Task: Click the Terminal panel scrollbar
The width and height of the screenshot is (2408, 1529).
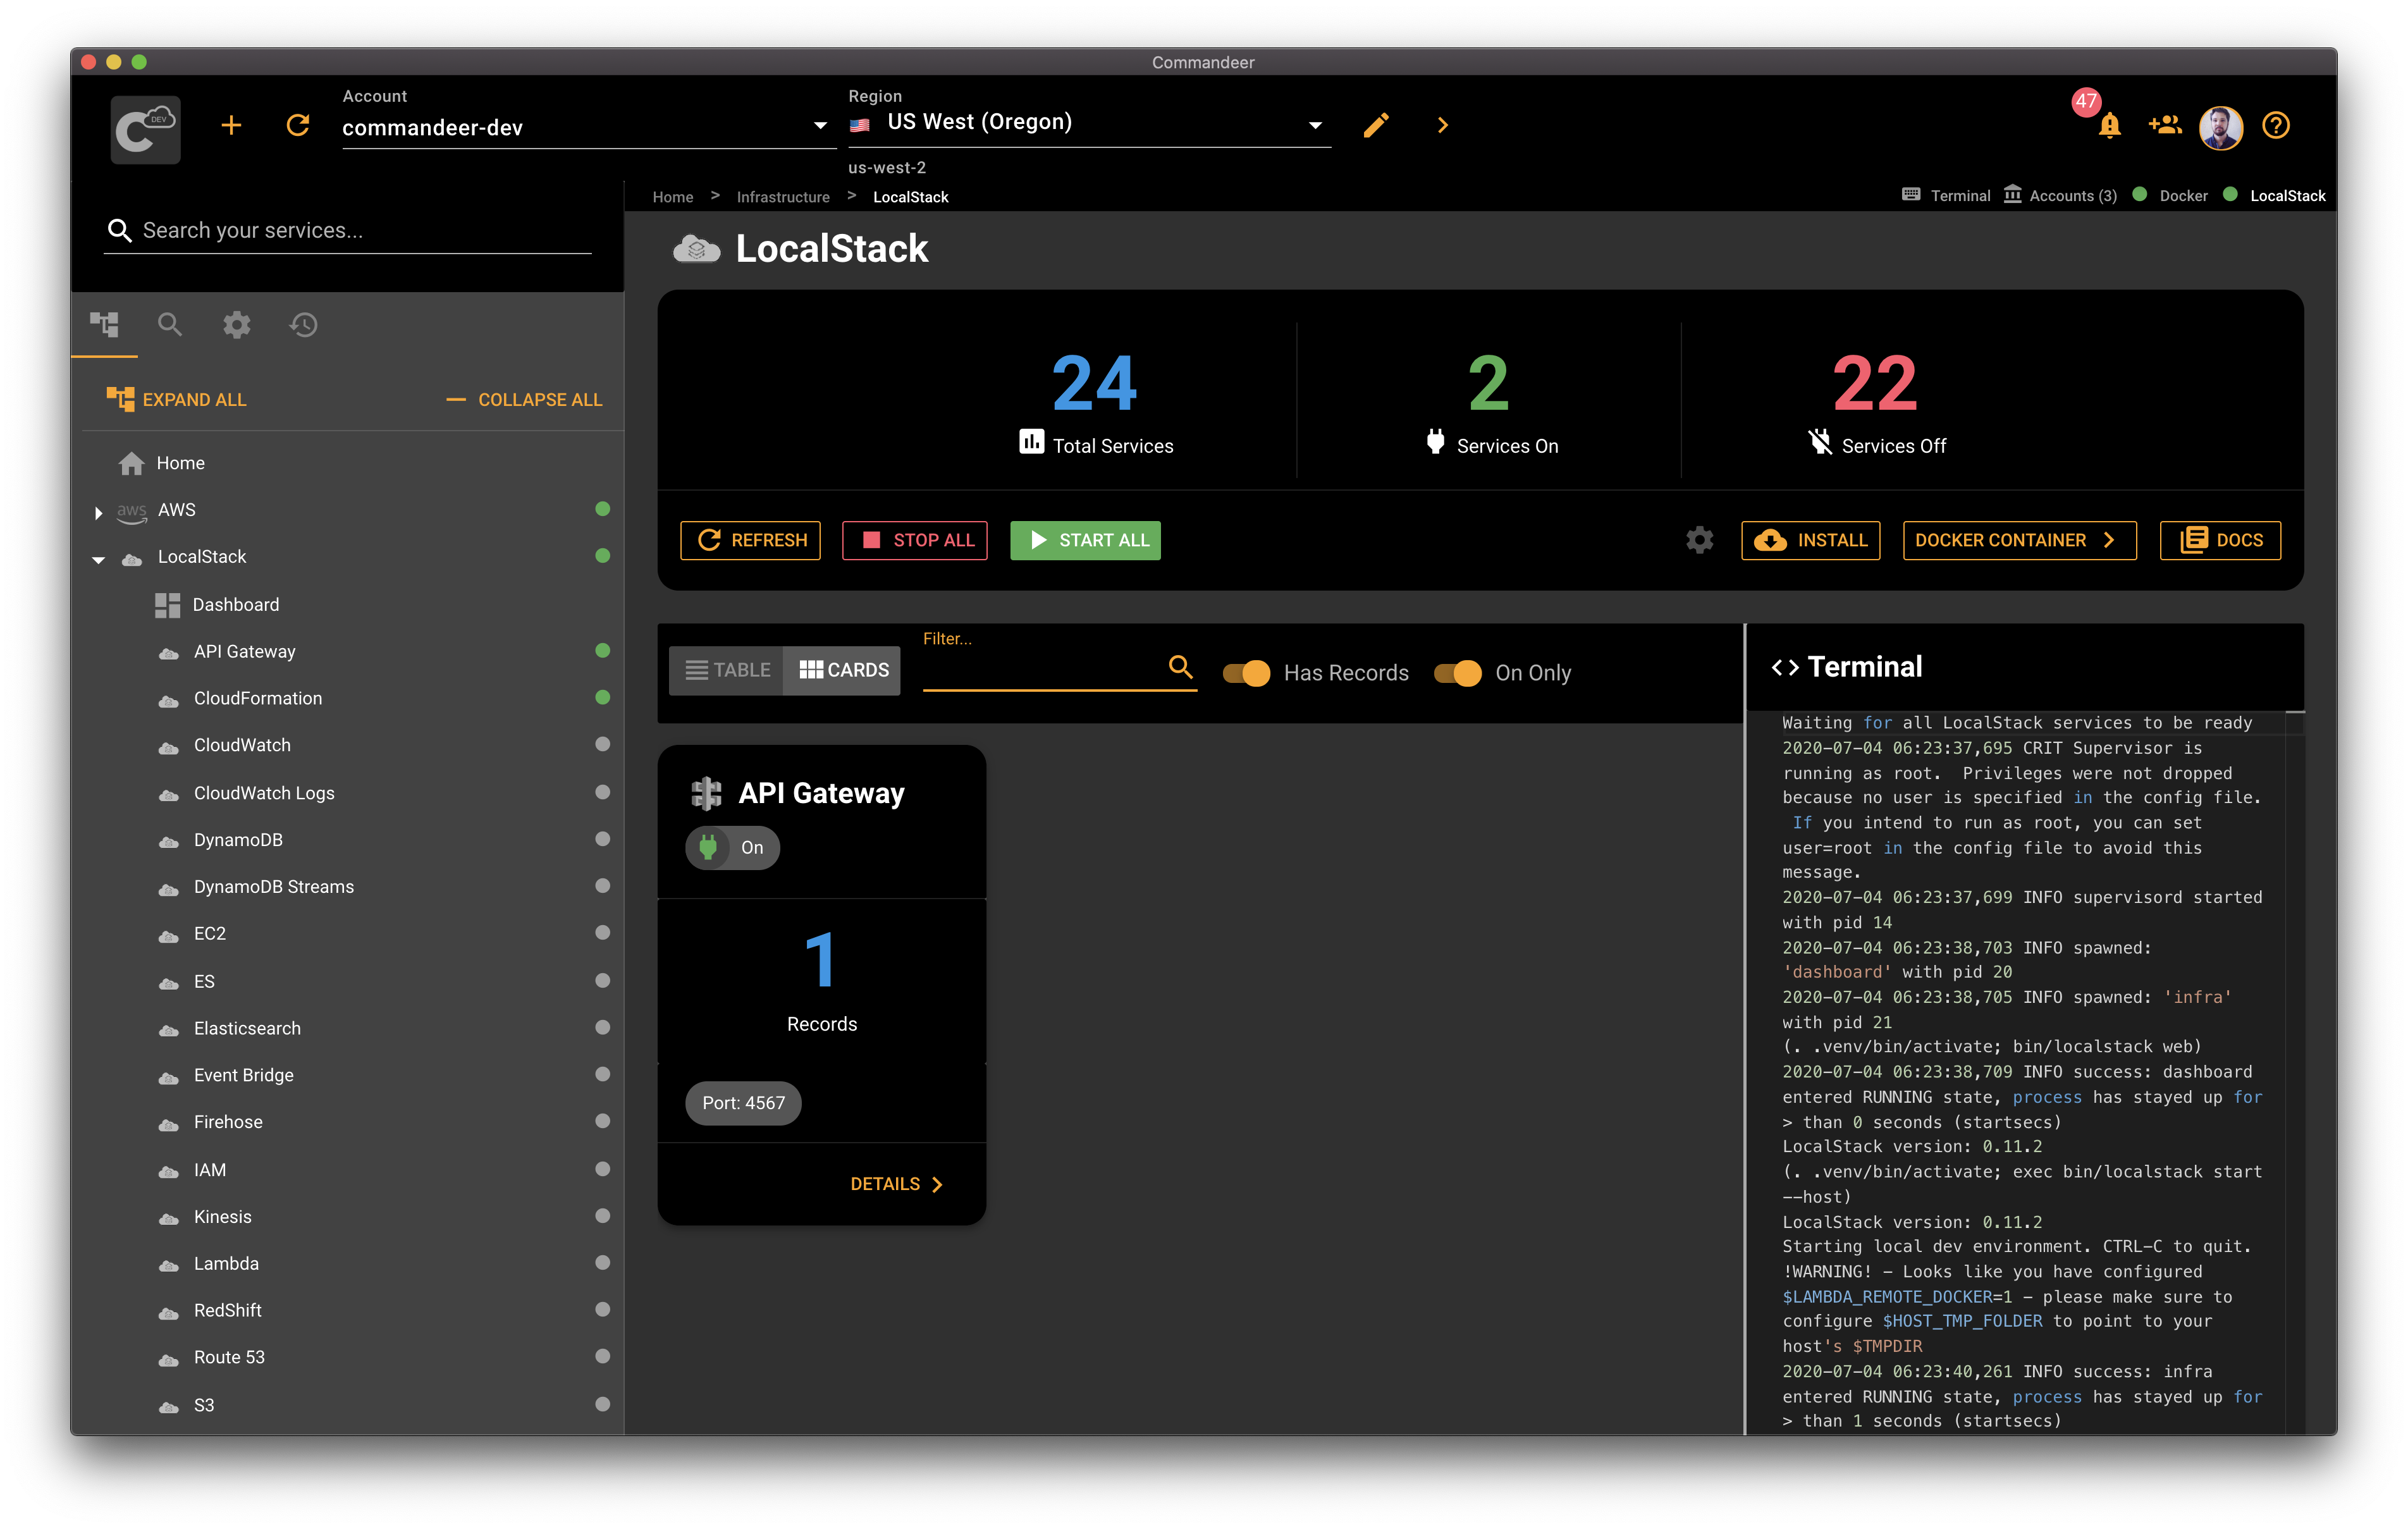Action: [2295, 1072]
